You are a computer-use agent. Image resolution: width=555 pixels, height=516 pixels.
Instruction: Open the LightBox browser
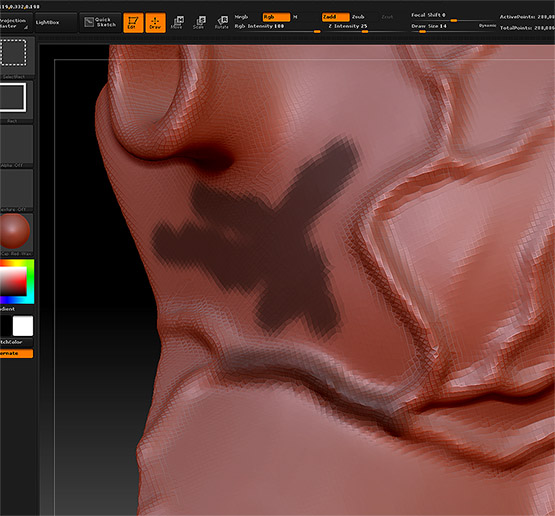click(56, 23)
